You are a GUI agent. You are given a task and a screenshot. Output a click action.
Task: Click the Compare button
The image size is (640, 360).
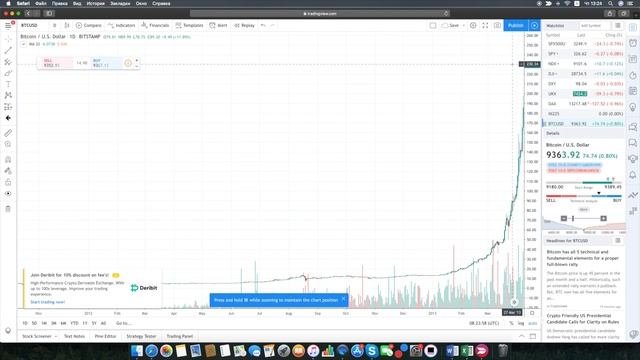click(x=89, y=25)
